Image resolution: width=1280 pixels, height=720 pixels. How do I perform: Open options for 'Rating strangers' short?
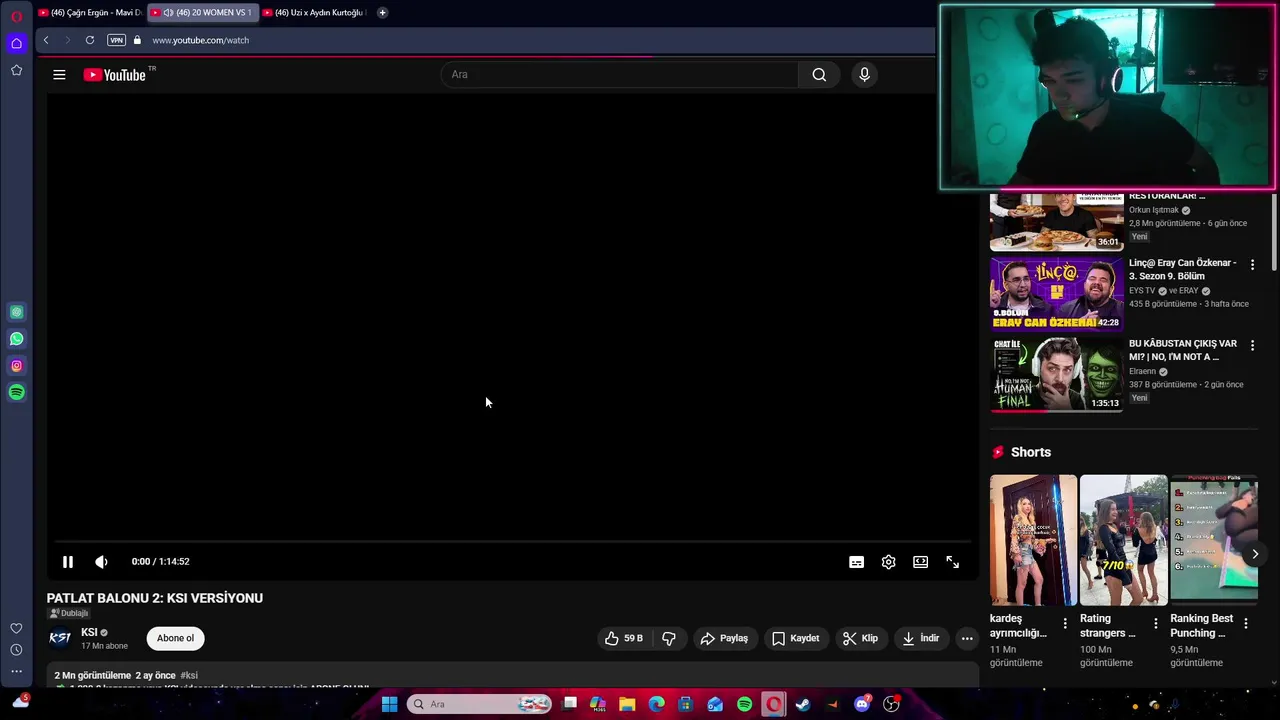[1155, 623]
